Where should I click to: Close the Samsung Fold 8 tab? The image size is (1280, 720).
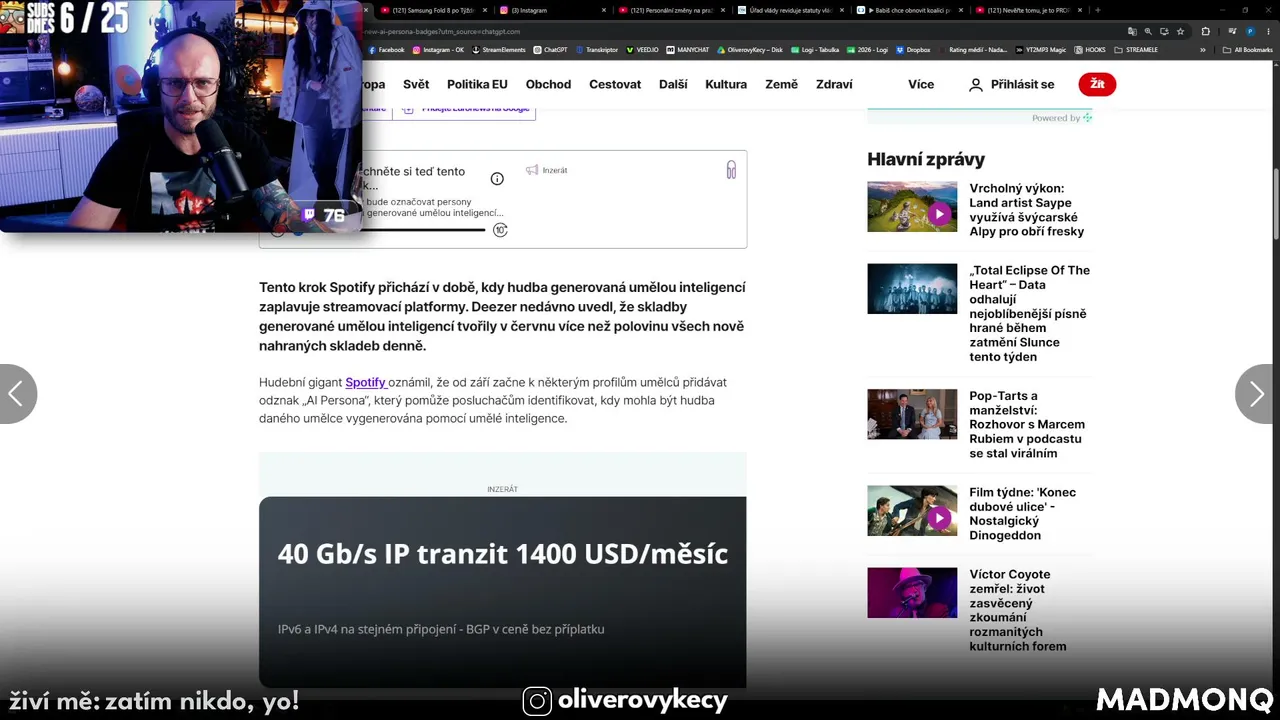pyautogui.click(x=484, y=10)
